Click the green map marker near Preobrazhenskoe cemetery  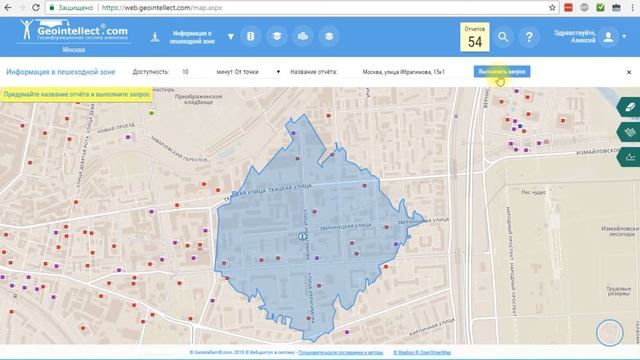pos(152,113)
